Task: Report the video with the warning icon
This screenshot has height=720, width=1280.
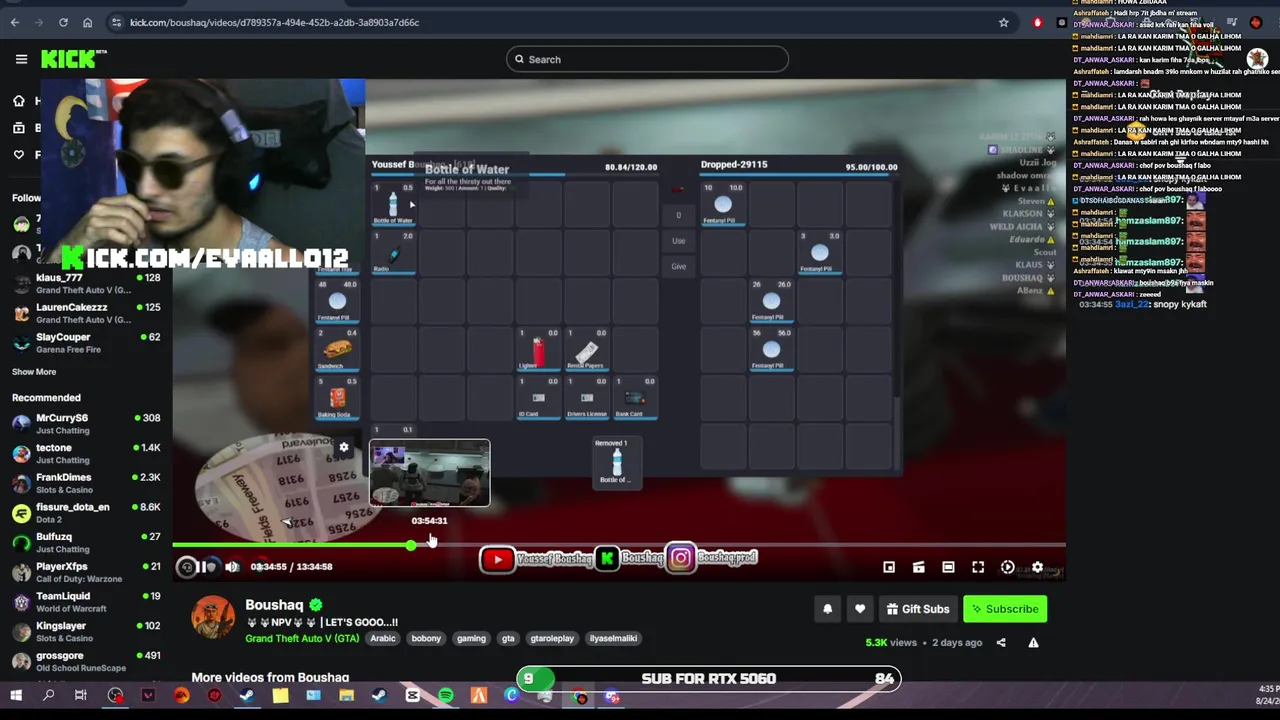Action: pos(1033,643)
